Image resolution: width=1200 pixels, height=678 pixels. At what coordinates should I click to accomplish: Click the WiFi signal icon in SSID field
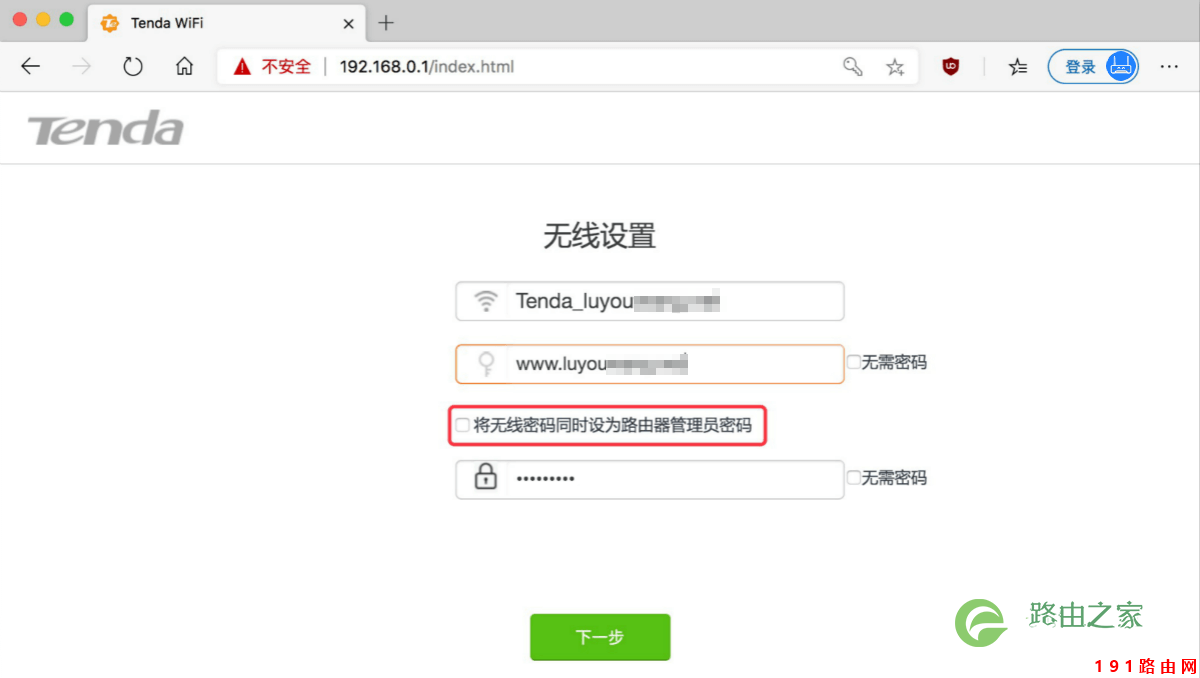click(x=486, y=301)
